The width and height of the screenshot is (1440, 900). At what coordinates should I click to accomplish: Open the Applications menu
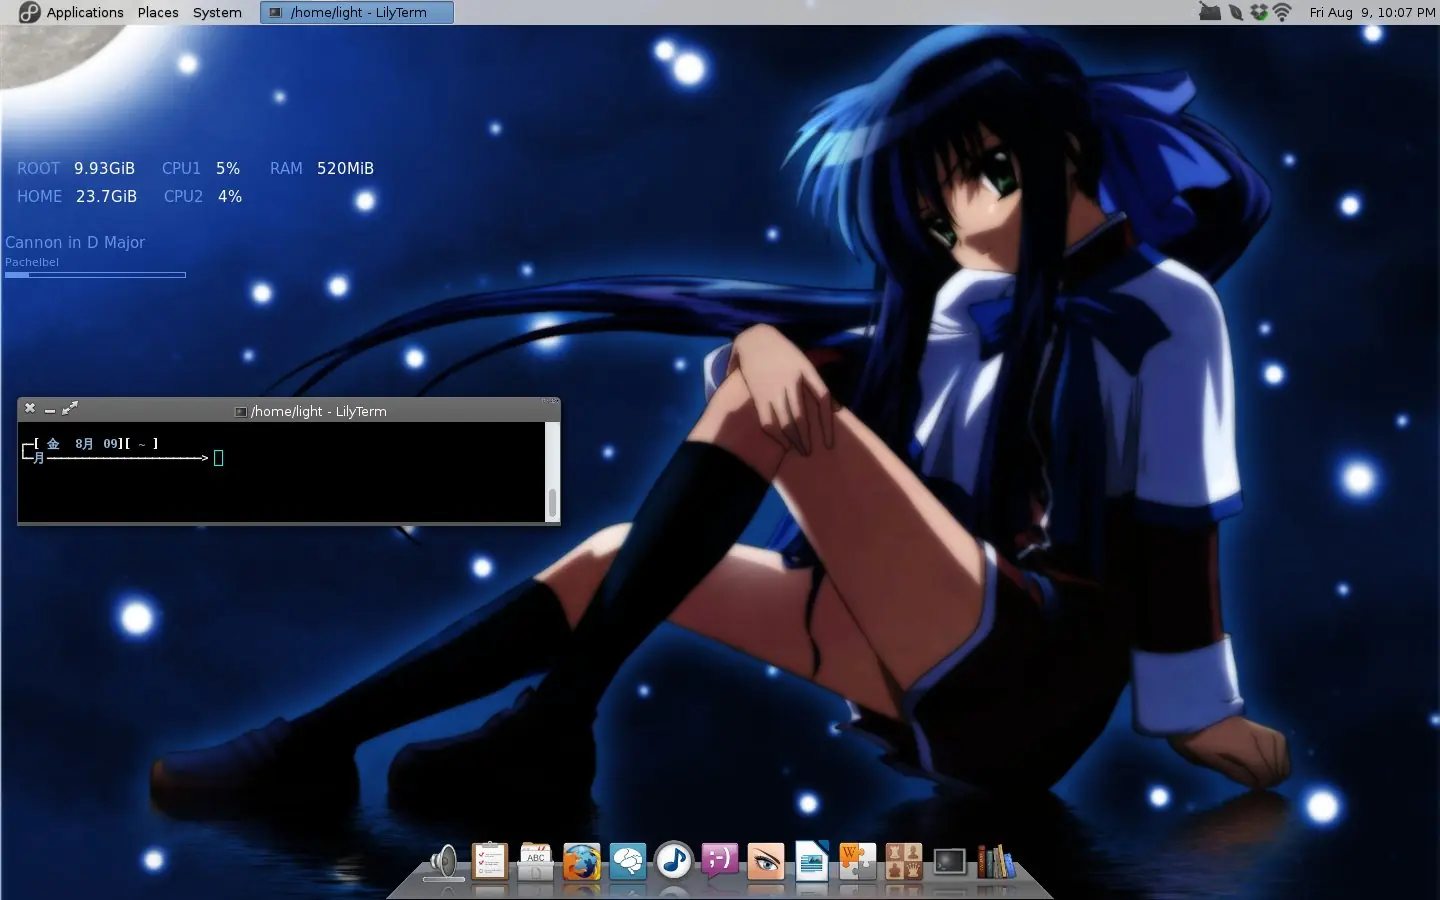(85, 12)
